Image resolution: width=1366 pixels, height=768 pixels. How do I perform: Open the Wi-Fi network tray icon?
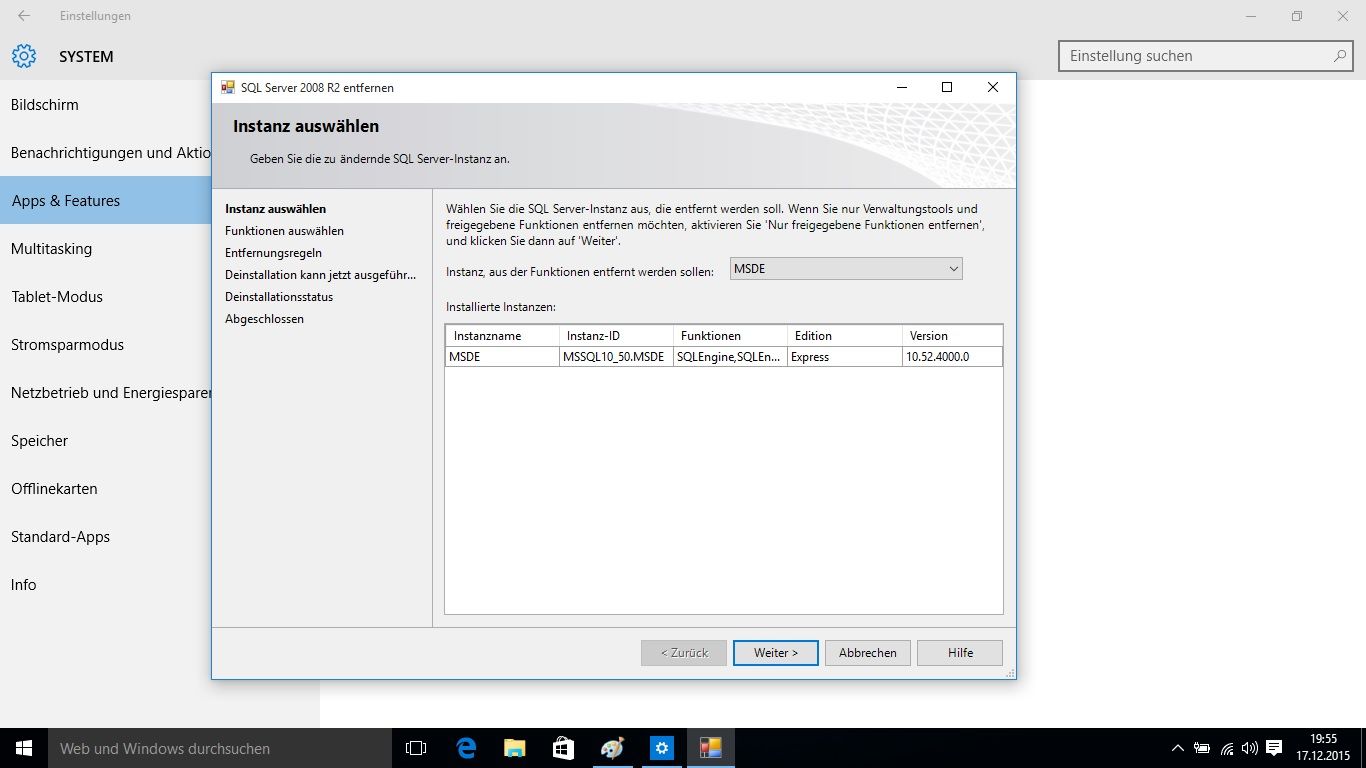point(1227,748)
